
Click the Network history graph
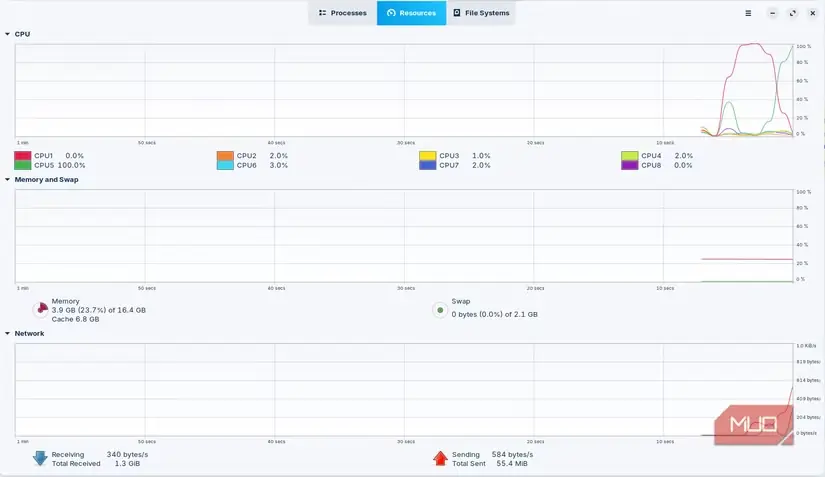point(404,390)
